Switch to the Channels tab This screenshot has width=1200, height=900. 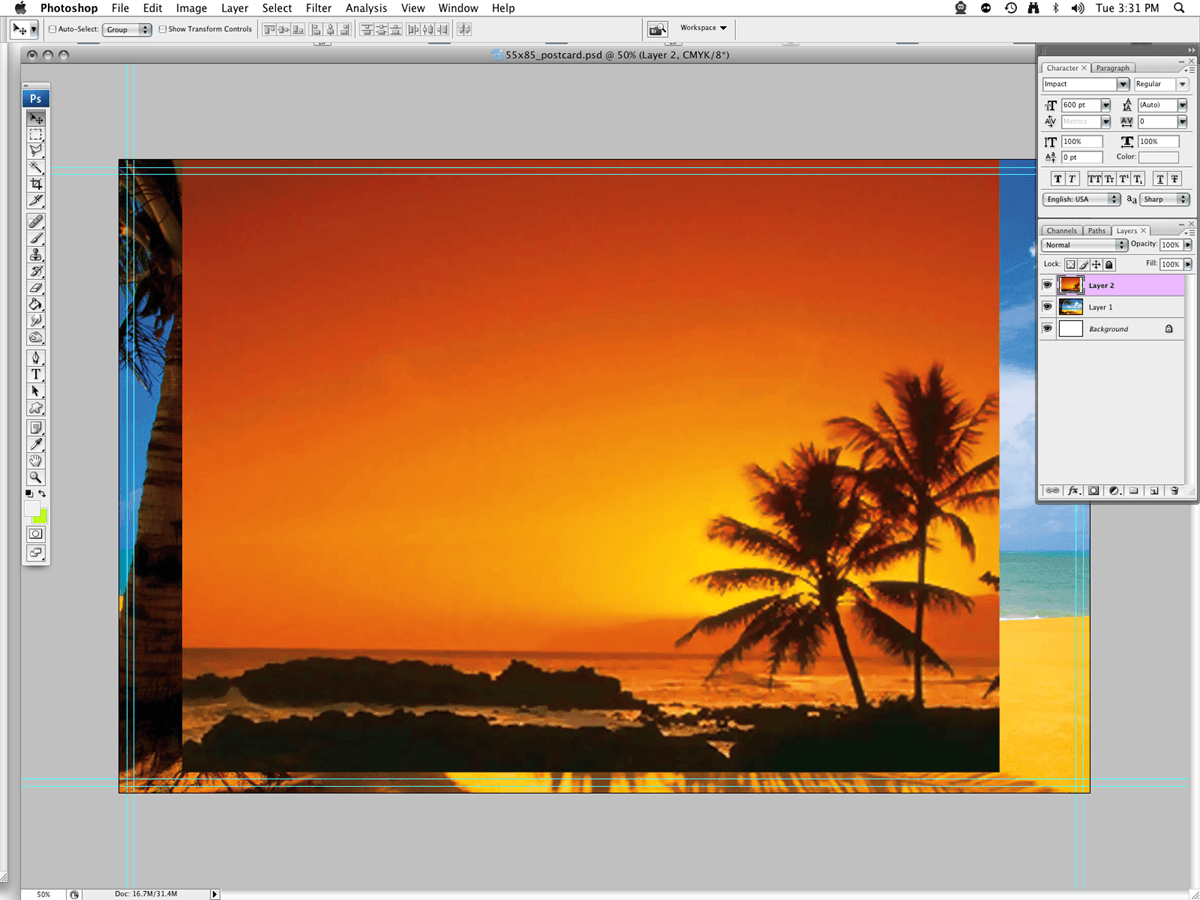pos(1061,231)
